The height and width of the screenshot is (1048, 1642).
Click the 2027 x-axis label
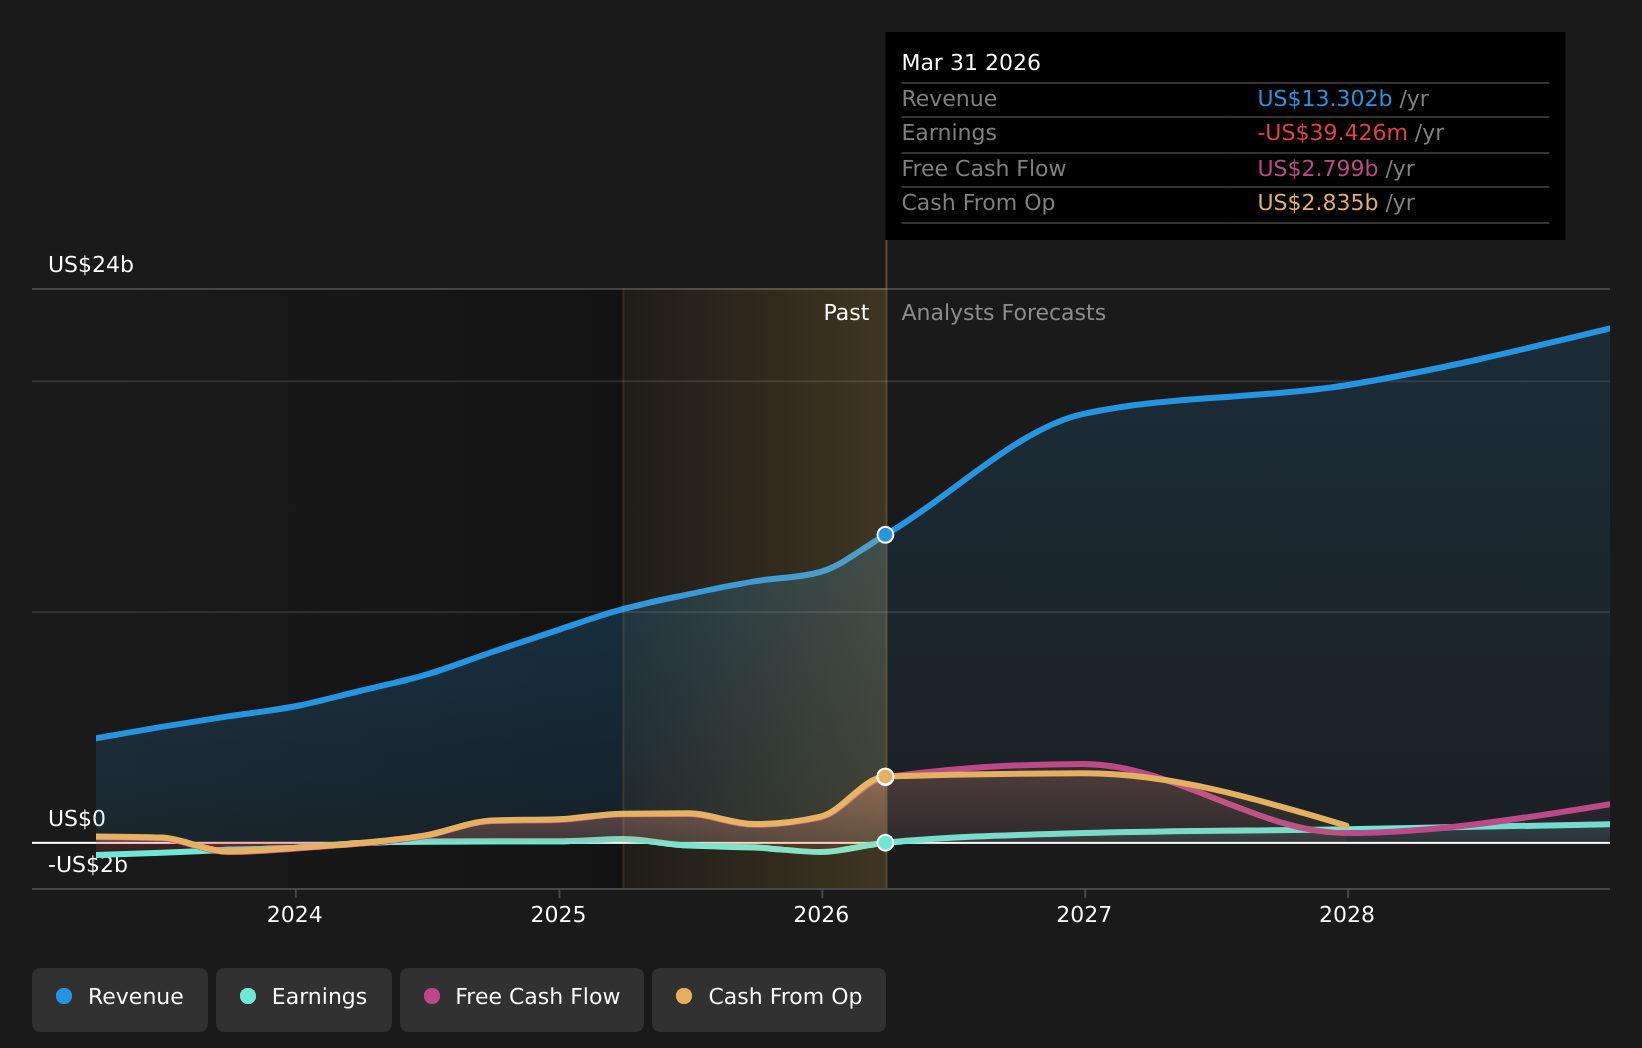(1084, 915)
